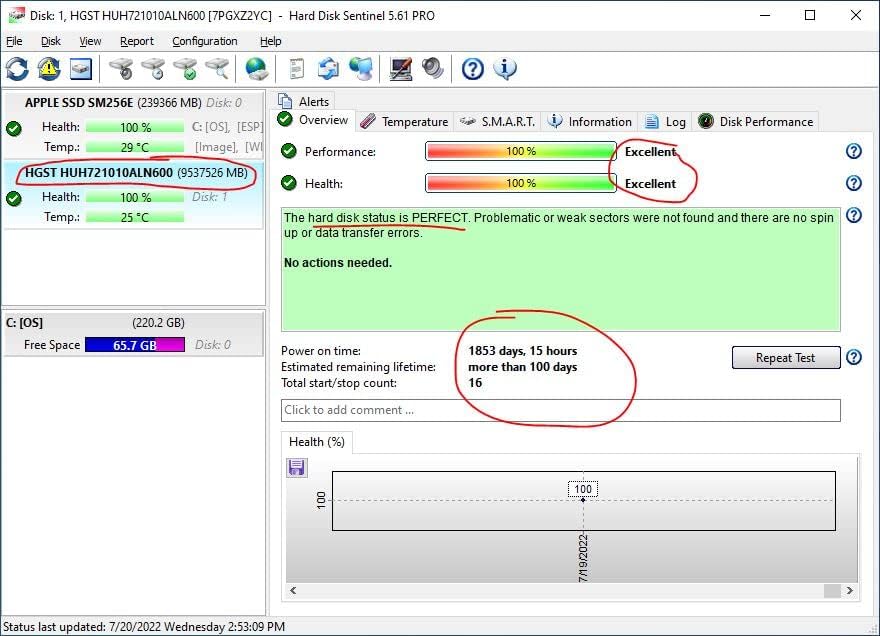This screenshot has height=636, width=880.
Task: Click the green check next to Performance
Action: pos(289,151)
